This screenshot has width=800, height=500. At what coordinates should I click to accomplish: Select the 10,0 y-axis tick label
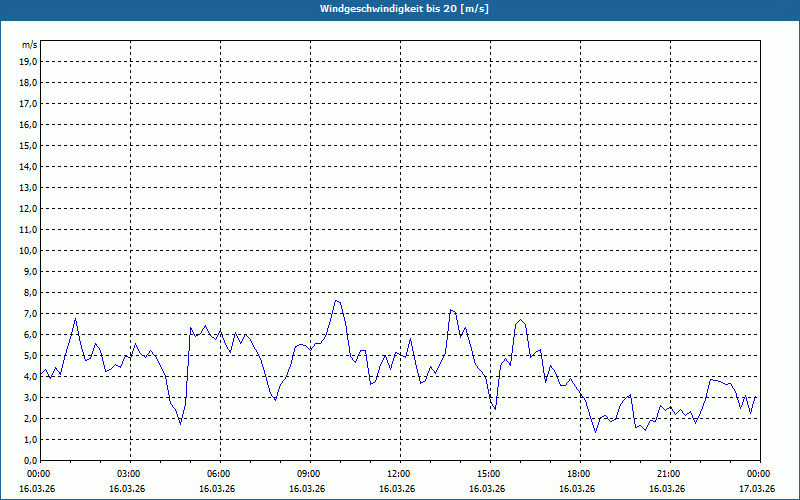29,250
